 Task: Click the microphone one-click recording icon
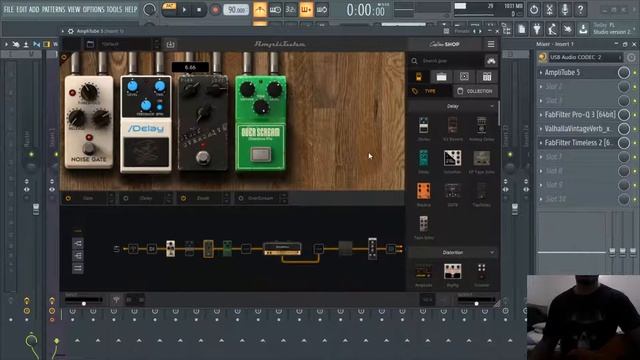565,9
